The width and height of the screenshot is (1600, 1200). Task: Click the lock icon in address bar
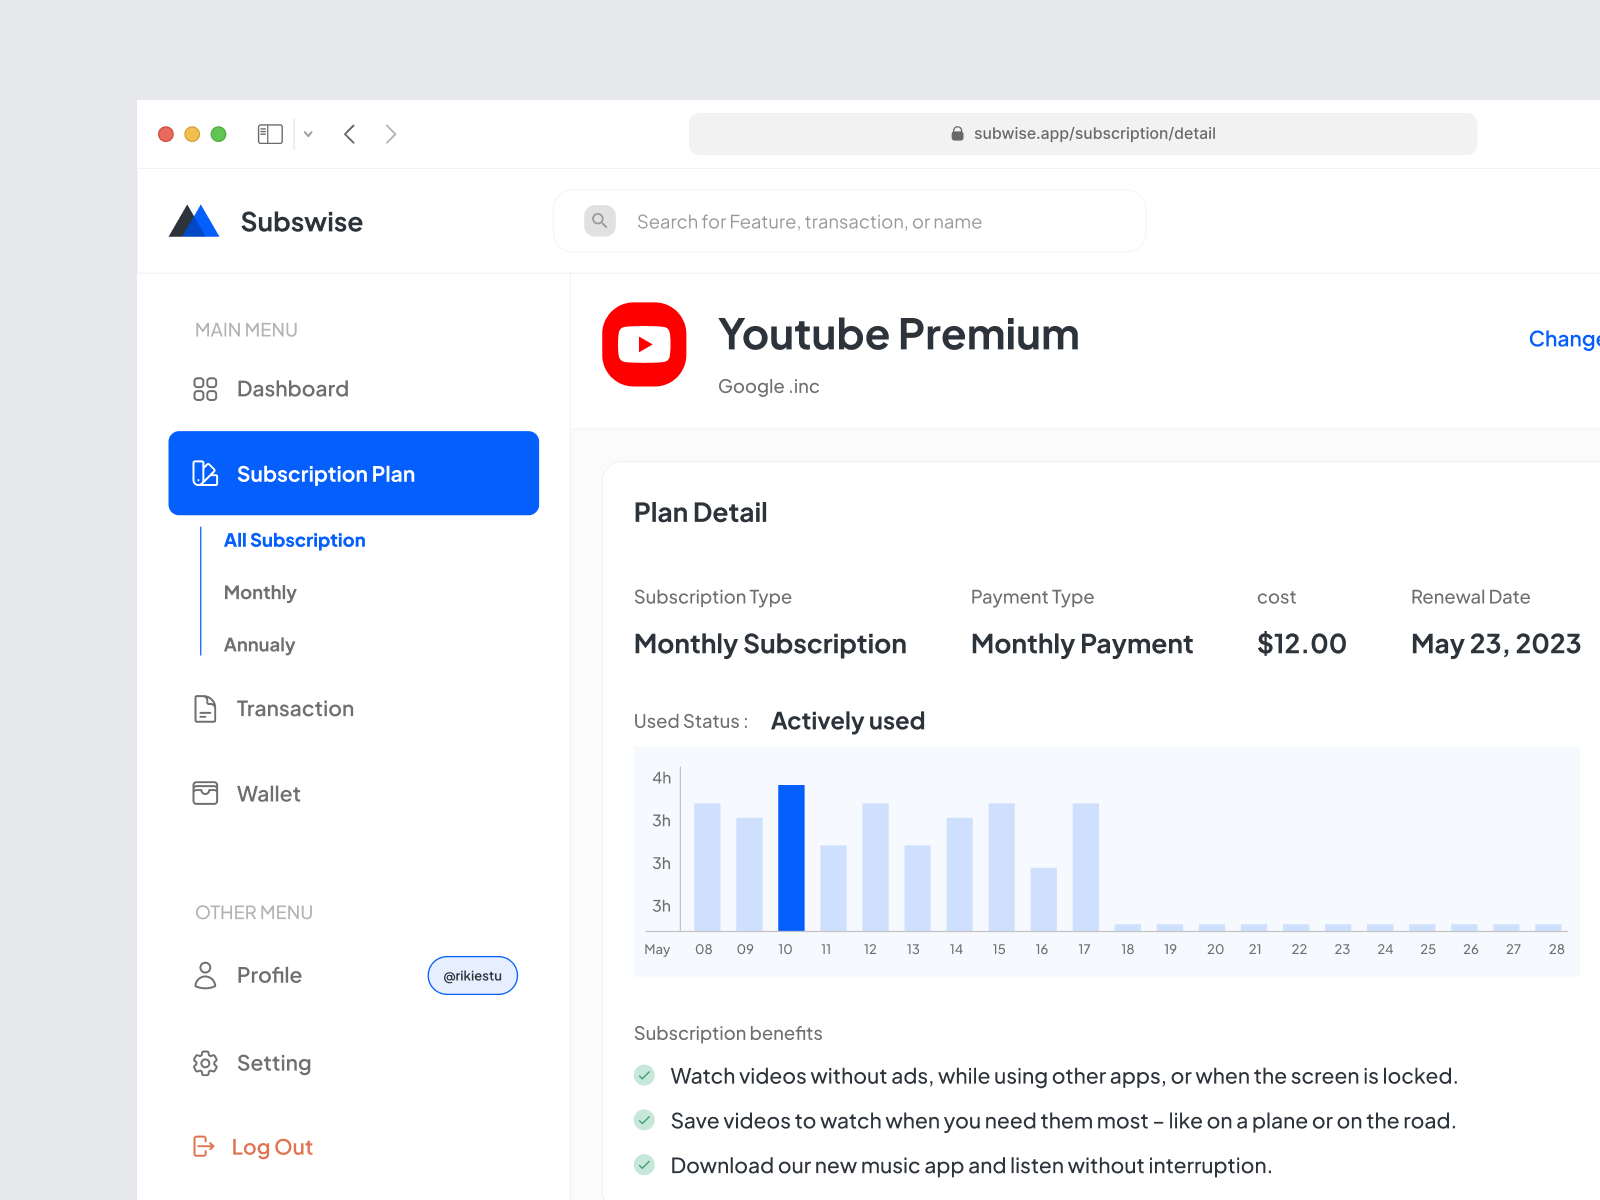coord(957,134)
